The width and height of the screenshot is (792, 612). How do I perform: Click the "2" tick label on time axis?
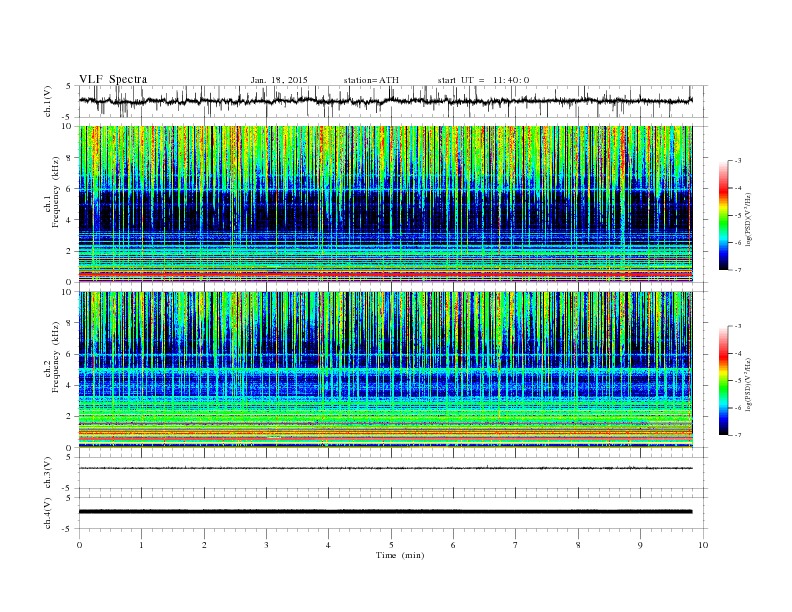point(204,545)
